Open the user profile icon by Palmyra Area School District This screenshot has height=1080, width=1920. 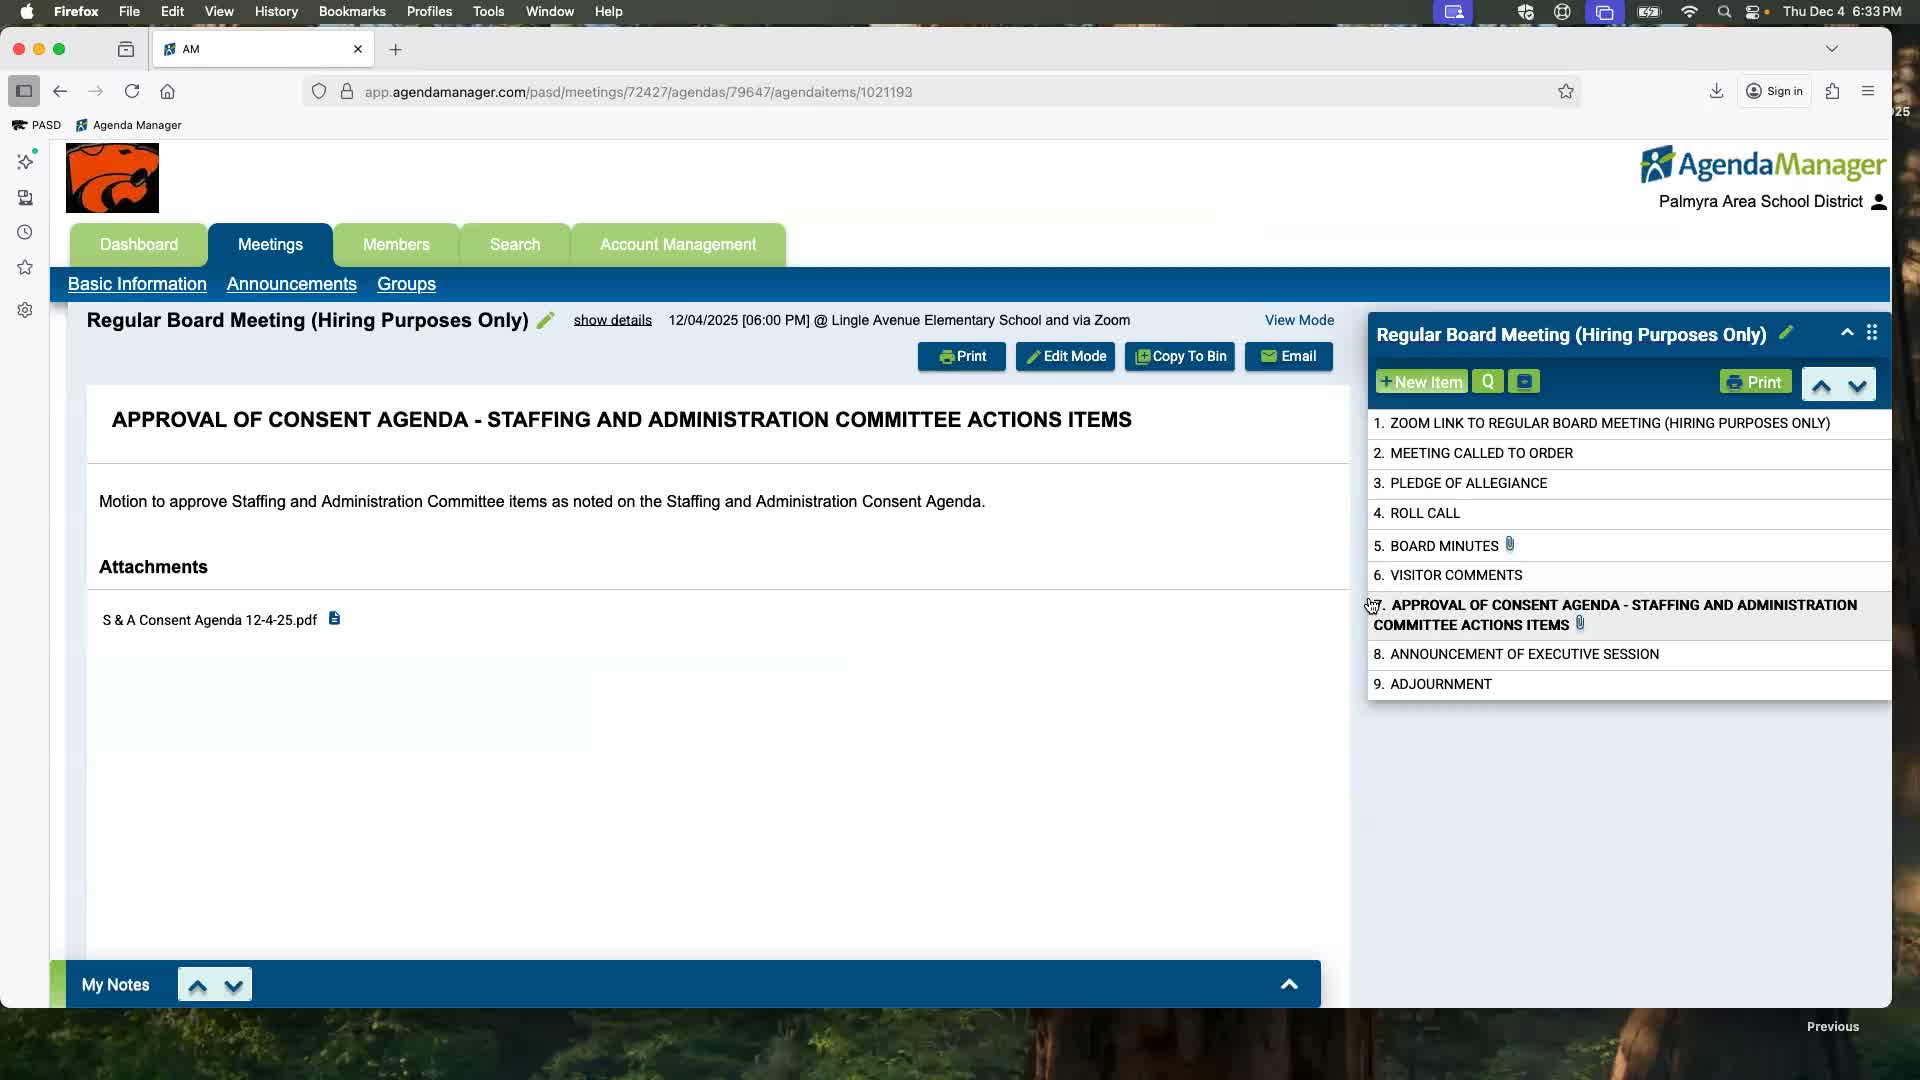click(x=1878, y=202)
